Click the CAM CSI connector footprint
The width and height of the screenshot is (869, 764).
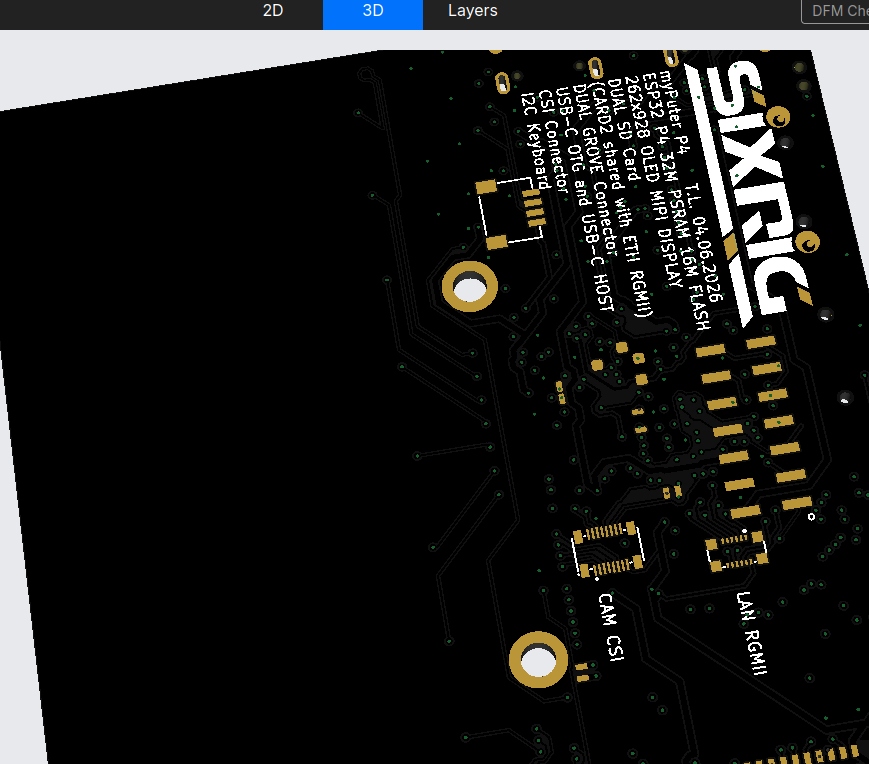[608, 550]
